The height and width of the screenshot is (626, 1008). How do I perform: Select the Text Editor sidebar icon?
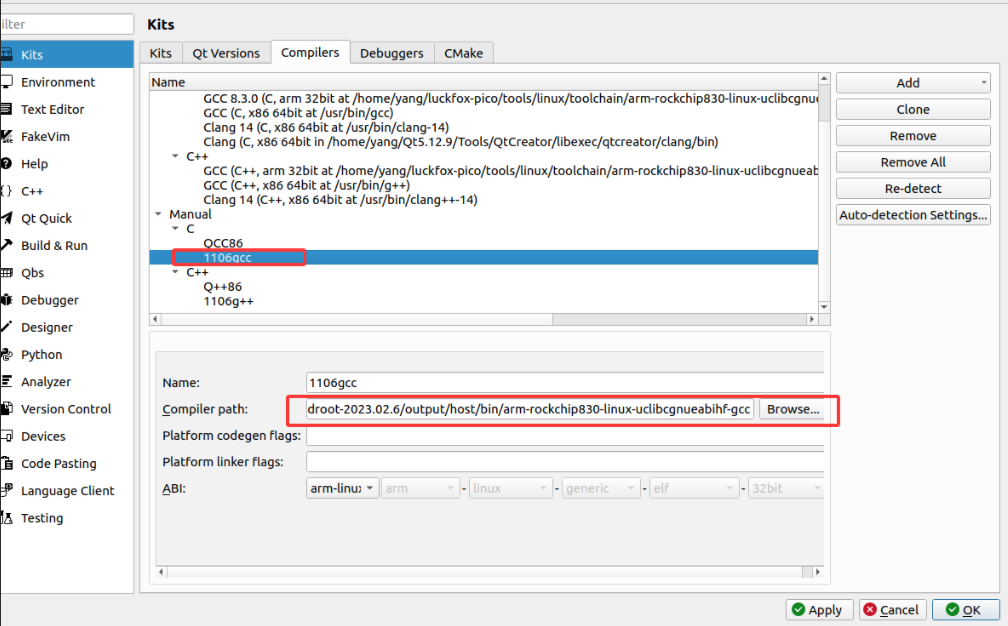[6, 109]
